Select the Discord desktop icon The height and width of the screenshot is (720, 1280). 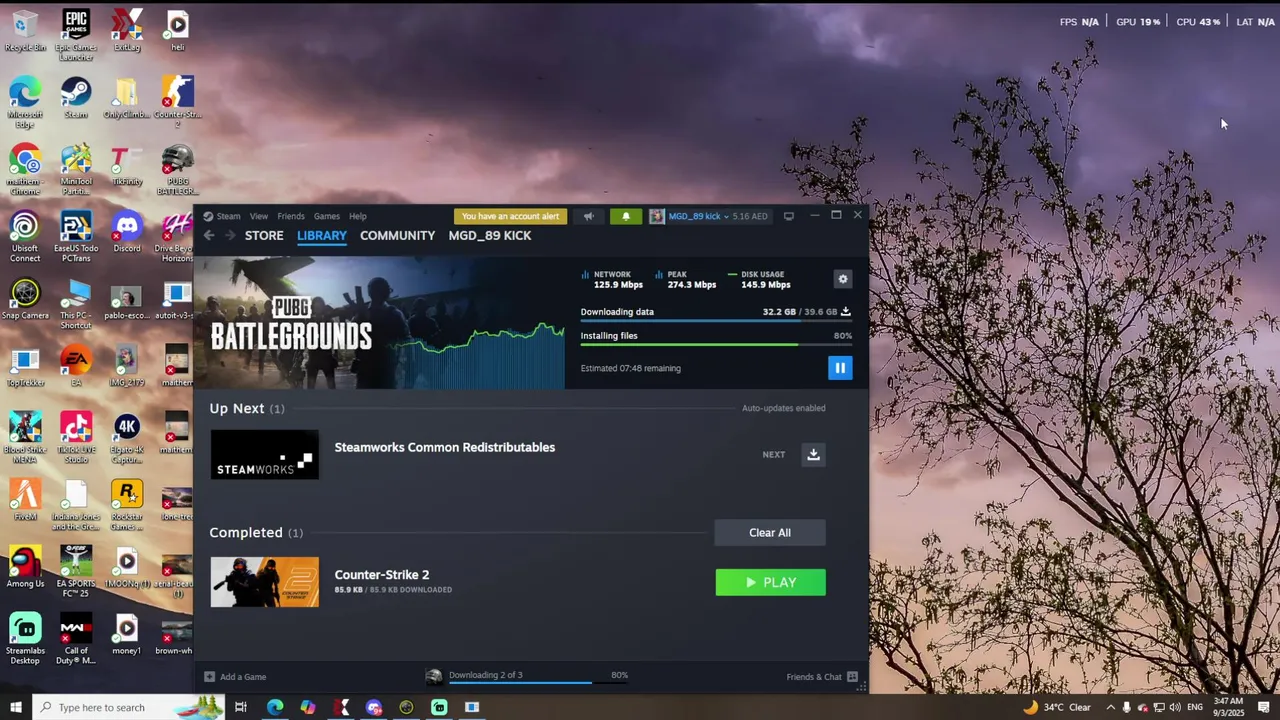tap(126, 232)
